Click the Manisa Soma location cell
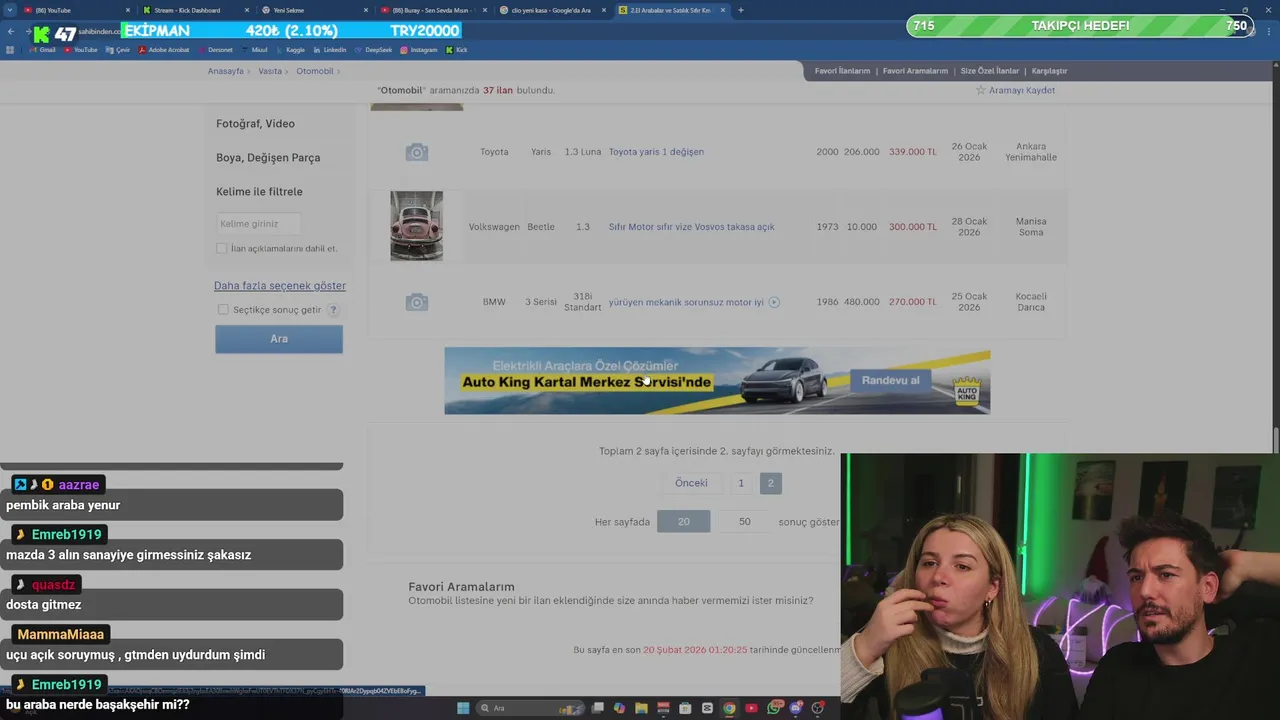Image resolution: width=1280 pixels, height=720 pixels. [x=1030, y=227]
